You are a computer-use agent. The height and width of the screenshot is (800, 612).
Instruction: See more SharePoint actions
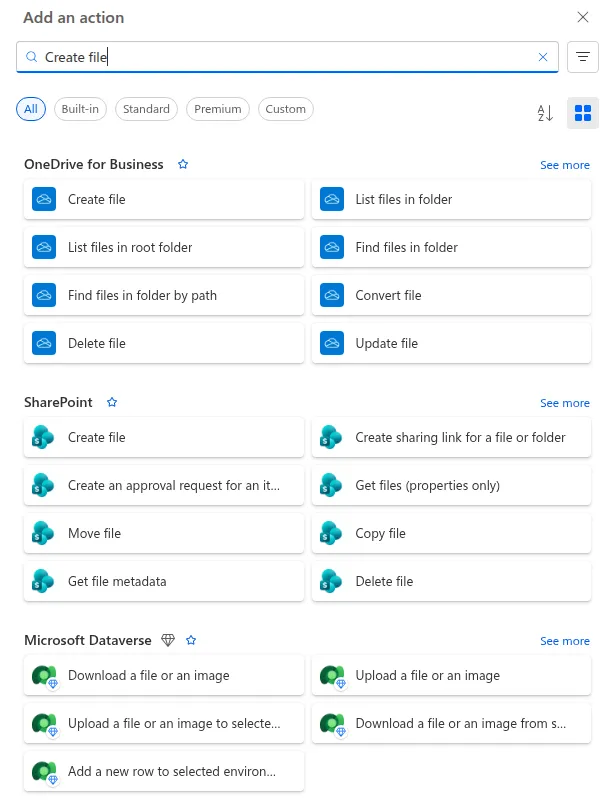point(565,403)
